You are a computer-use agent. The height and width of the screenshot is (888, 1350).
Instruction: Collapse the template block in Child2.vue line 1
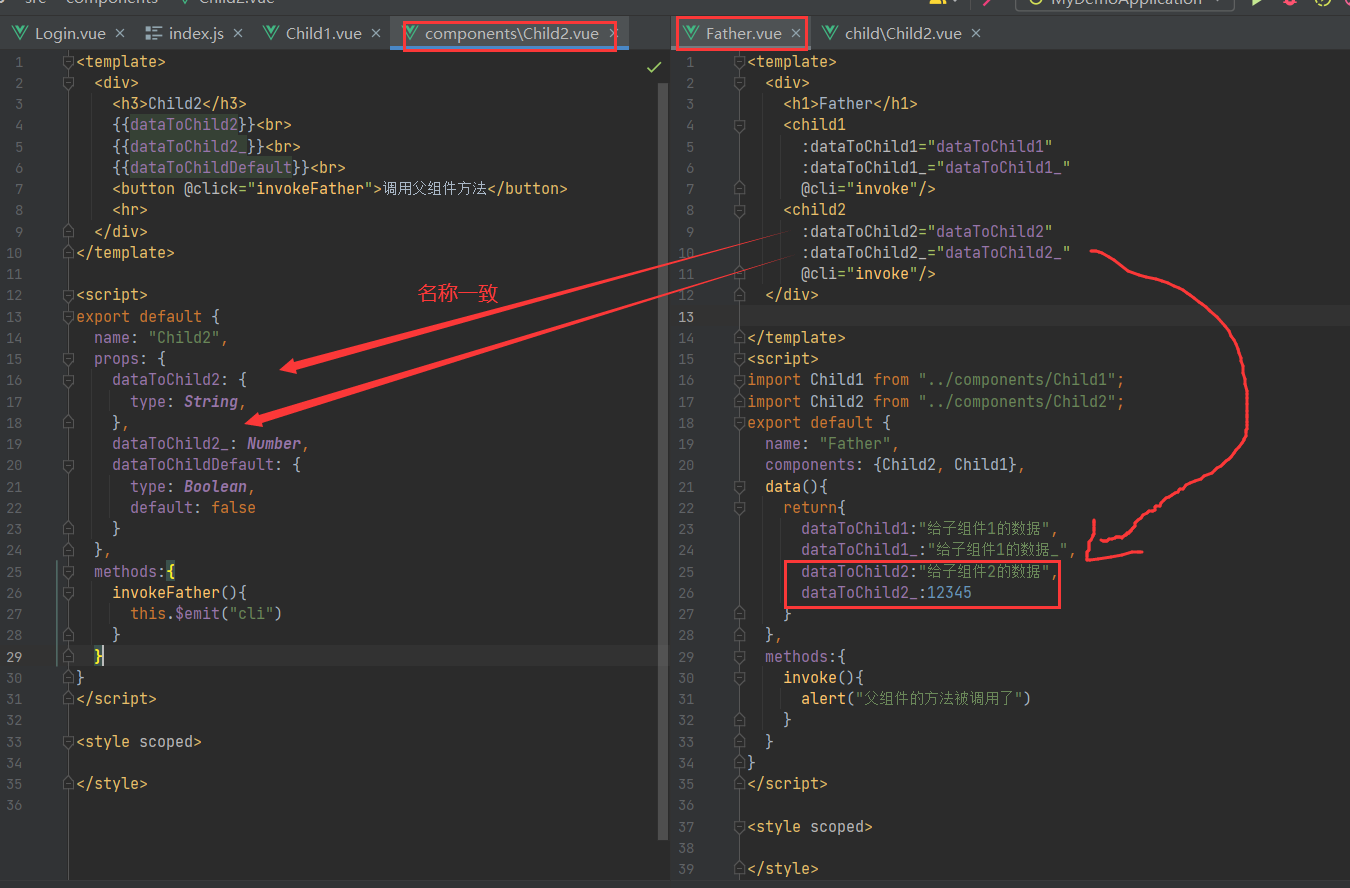pos(69,62)
